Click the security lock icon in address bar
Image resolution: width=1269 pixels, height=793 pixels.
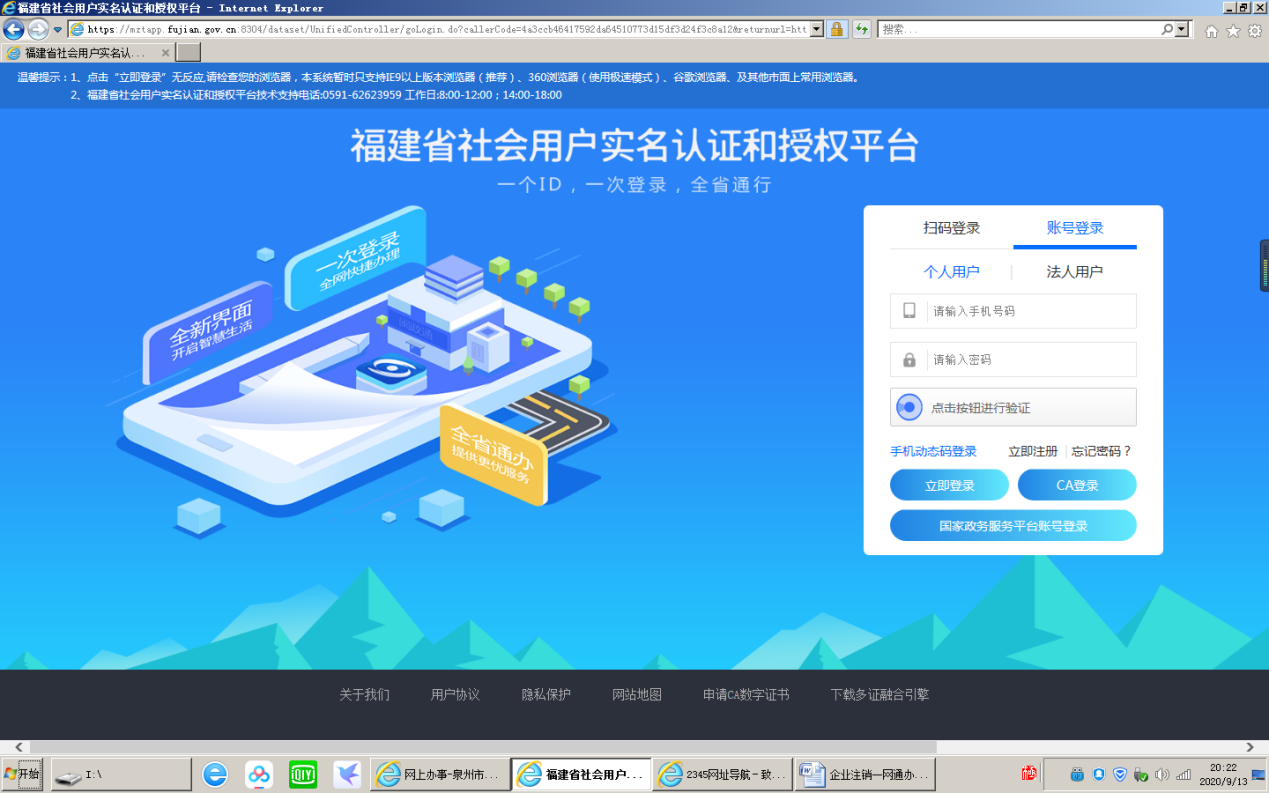pos(837,30)
